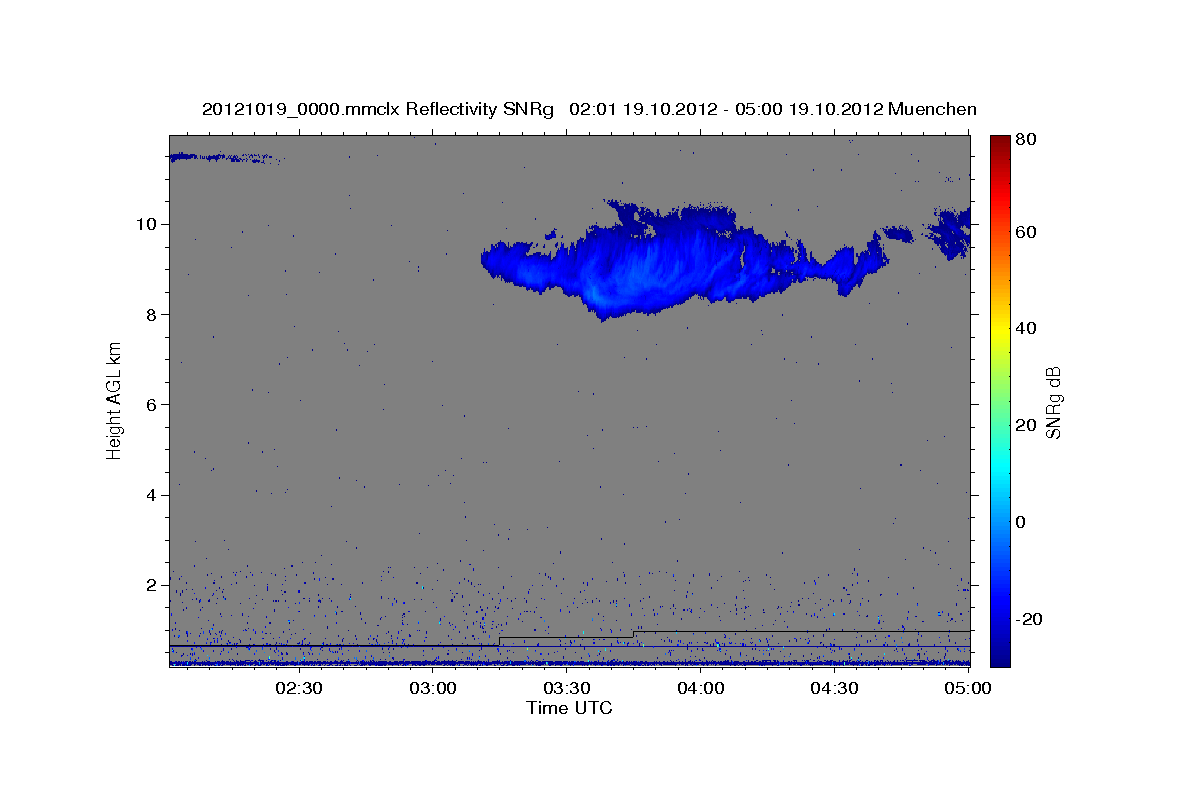The height and width of the screenshot is (800, 1200).
Task: Click the height axis label 2
Action: point(153,585)
